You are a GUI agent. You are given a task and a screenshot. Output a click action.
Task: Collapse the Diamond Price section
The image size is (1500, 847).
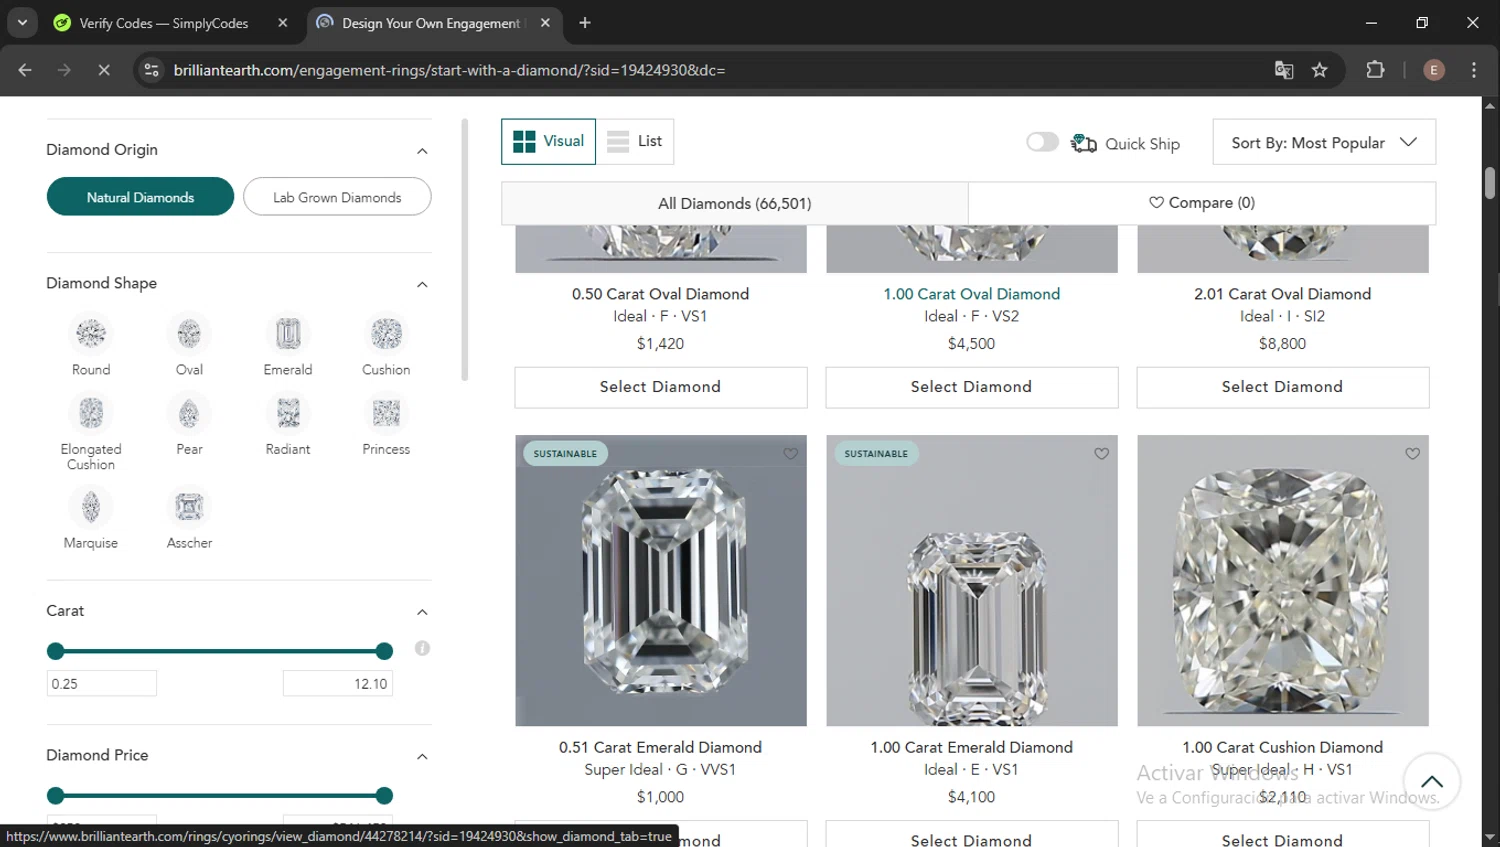coord(422,757)
